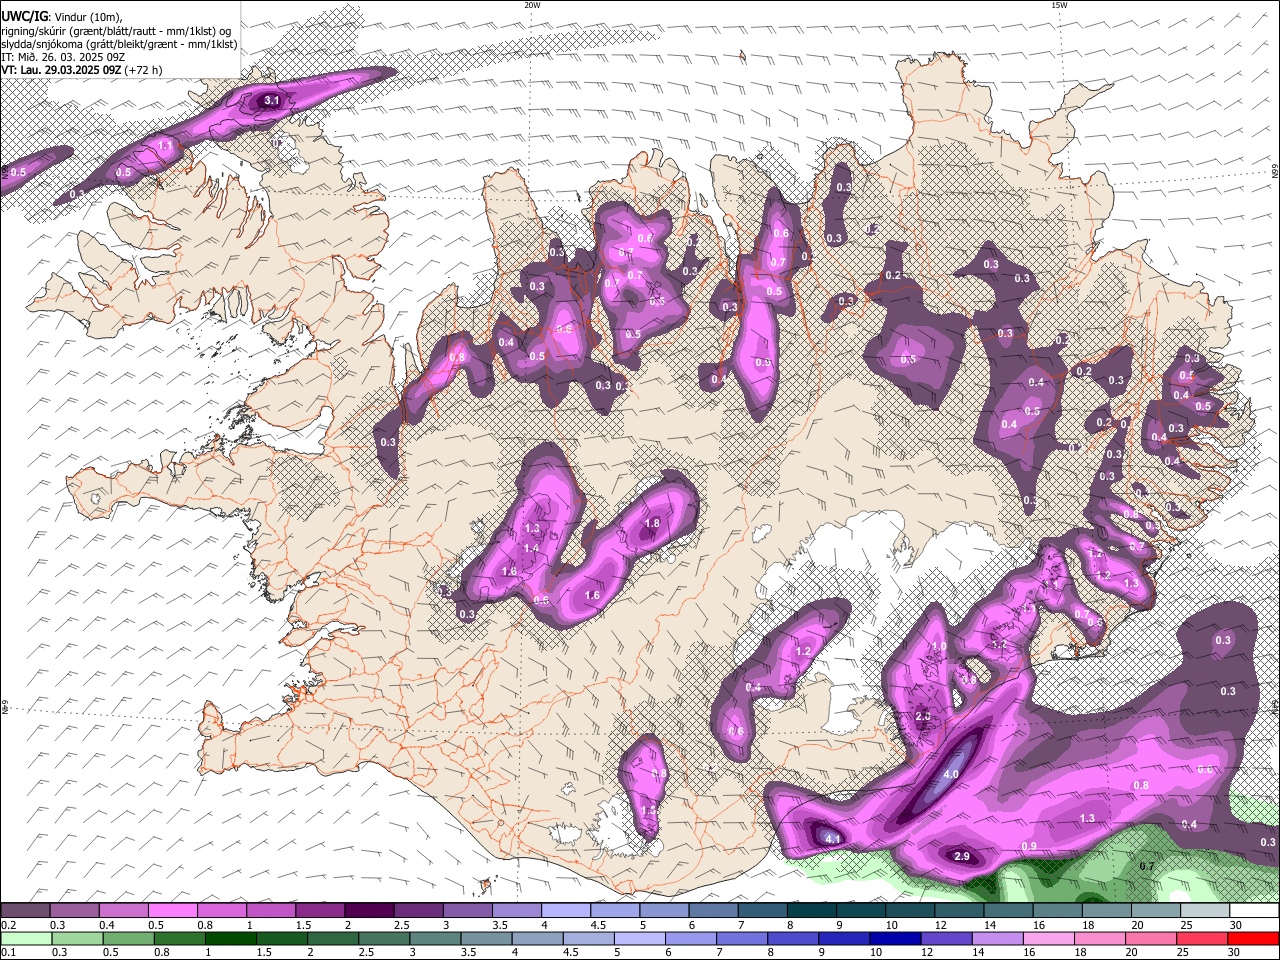Pick bright pink top-row swatch between 0.5 and 0.8

point(172,911)
